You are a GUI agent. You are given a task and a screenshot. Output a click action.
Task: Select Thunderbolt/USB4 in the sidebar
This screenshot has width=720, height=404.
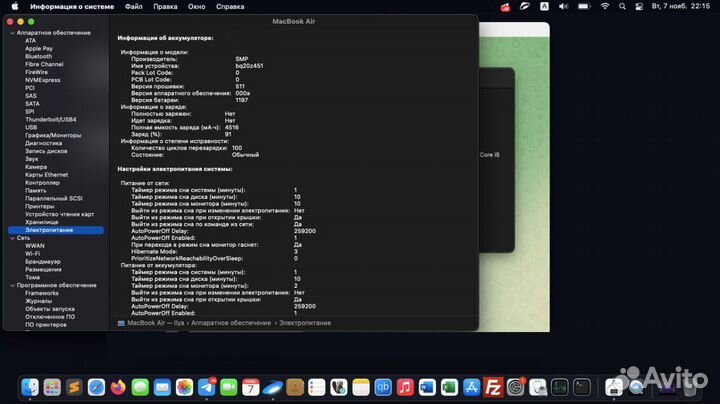point(50,119)
